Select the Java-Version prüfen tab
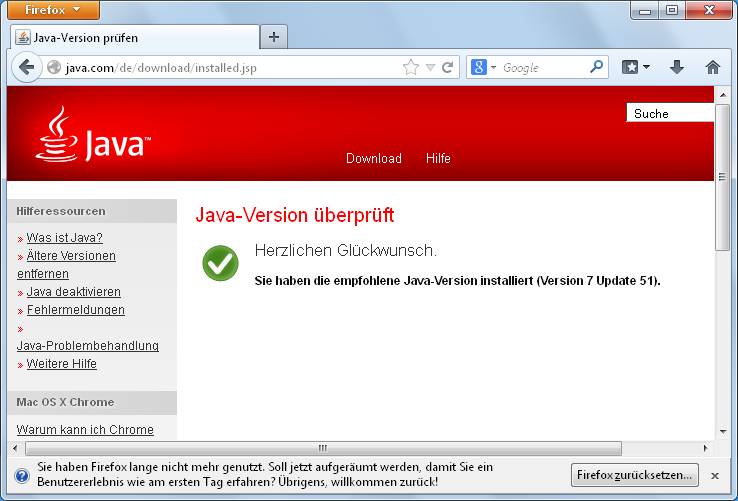Image resolution: width=738 pixels, height=501 pixels. [135, 37]
